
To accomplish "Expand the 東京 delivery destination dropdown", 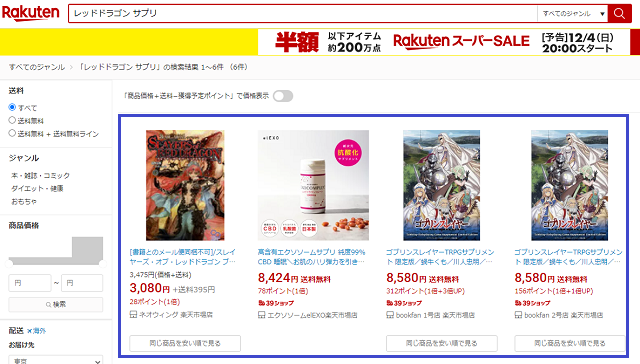I will point(56,360).
